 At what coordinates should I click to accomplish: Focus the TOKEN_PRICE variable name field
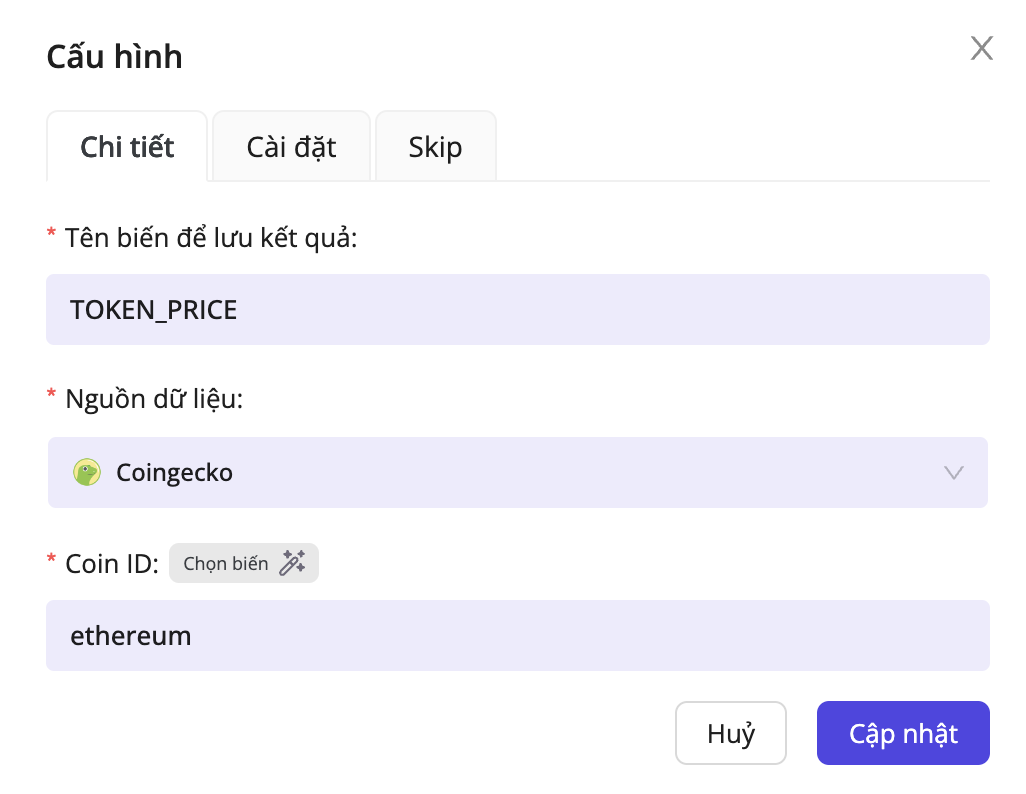517,310
